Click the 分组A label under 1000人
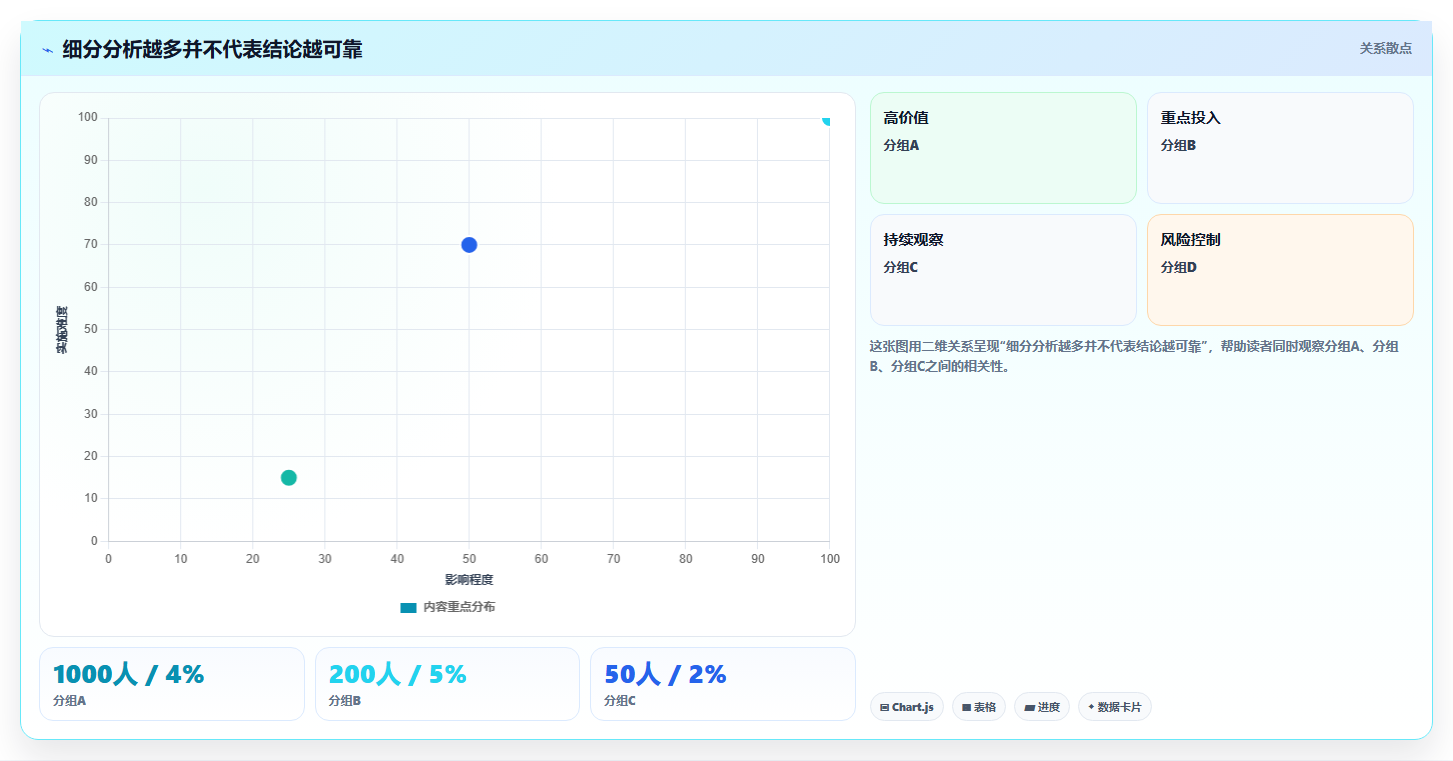Image resolution: width=1453 pixels, height=761 pixels. click(x=69, y=701)
